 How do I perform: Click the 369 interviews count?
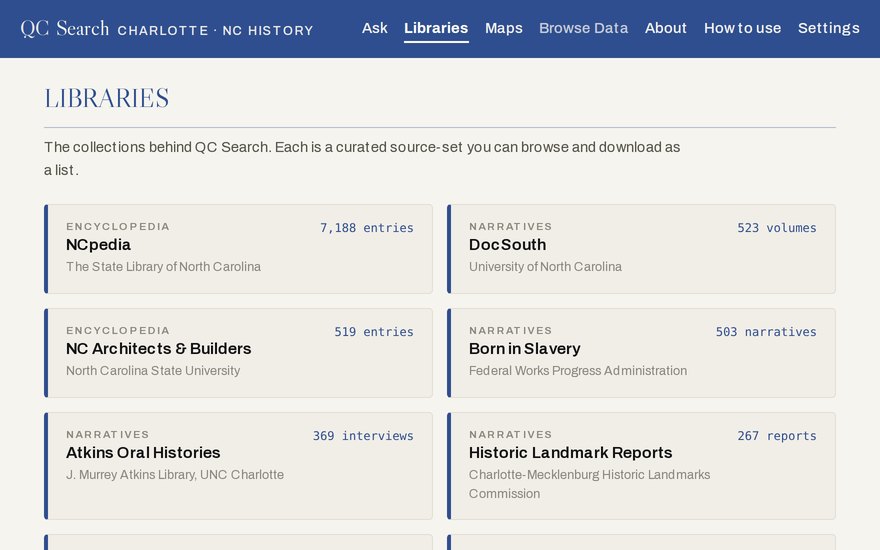363,436
